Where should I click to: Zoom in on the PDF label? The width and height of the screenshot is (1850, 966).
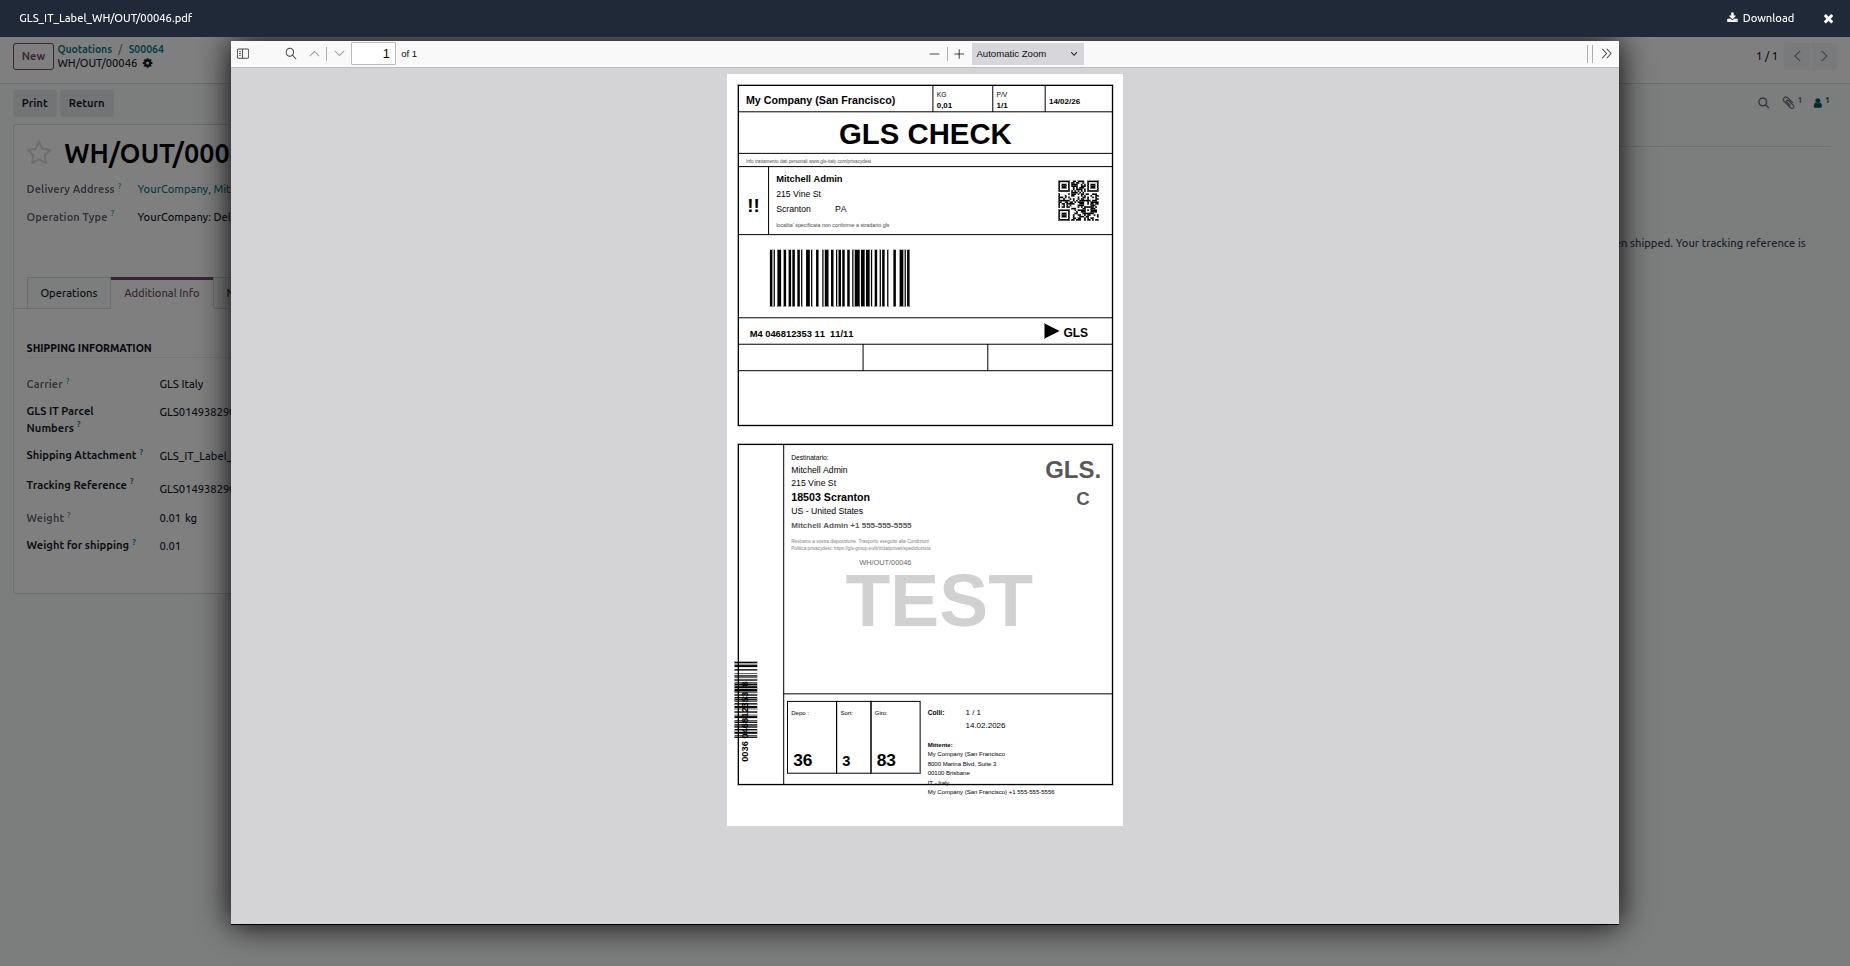pos(959,54)
